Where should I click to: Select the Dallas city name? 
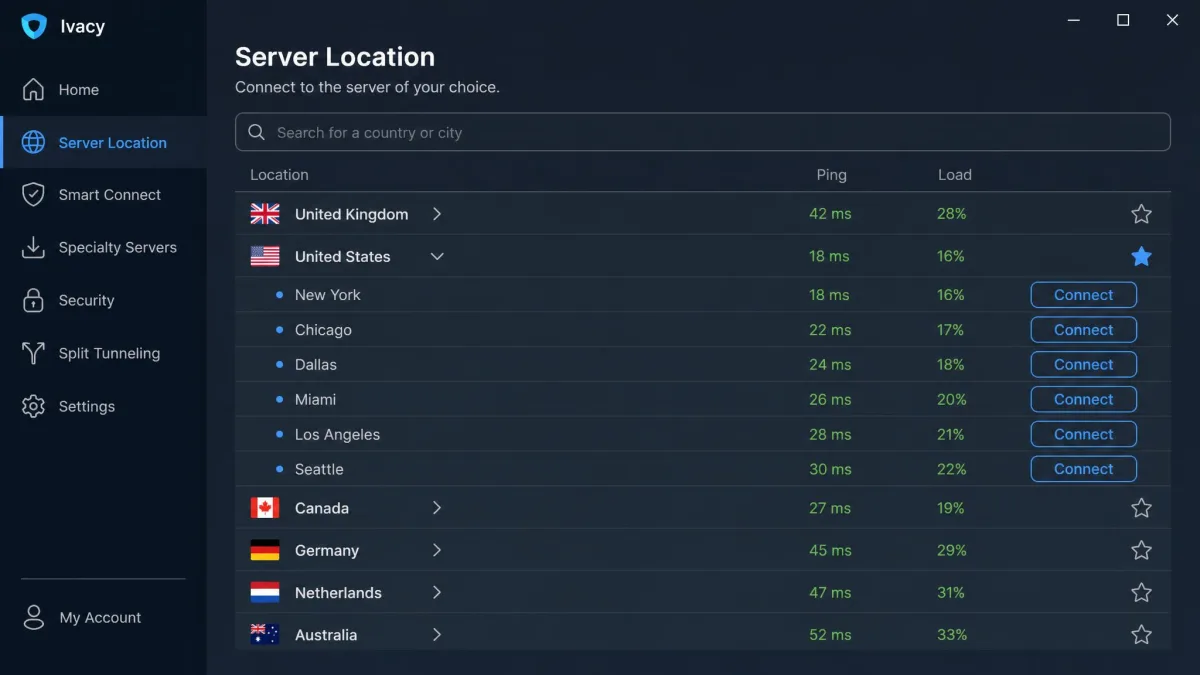316,365
